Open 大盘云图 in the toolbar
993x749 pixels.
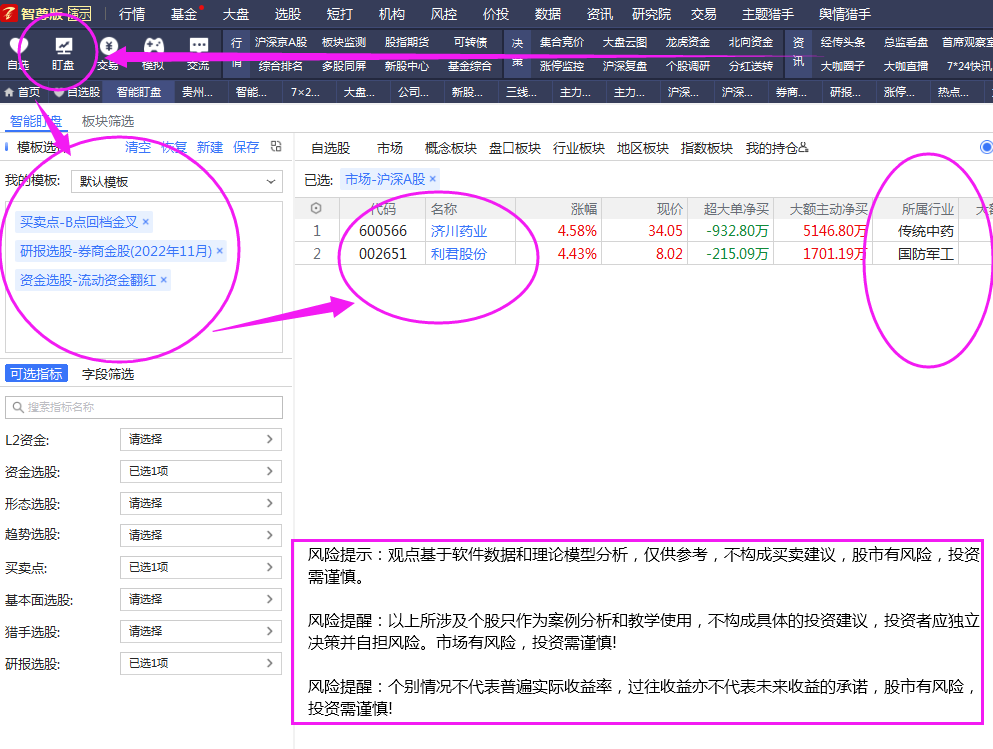tap(624, 42)
